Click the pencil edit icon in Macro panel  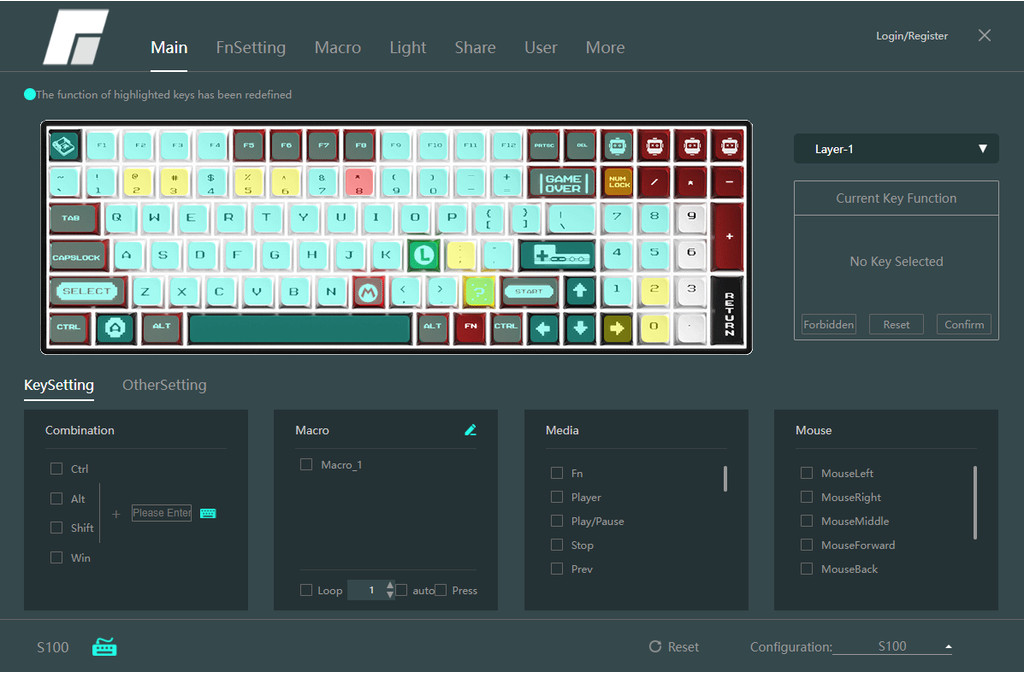[x=470, y=430]
